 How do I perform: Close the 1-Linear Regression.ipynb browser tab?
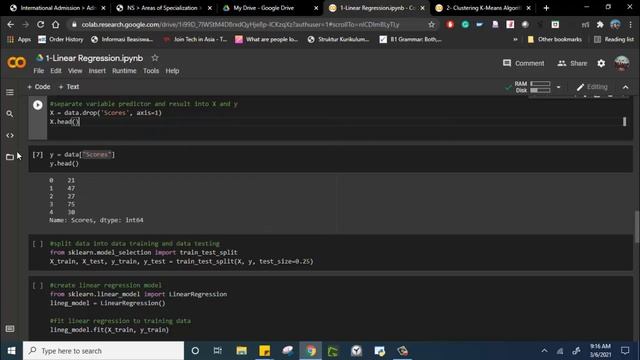(x=422, y=8)
